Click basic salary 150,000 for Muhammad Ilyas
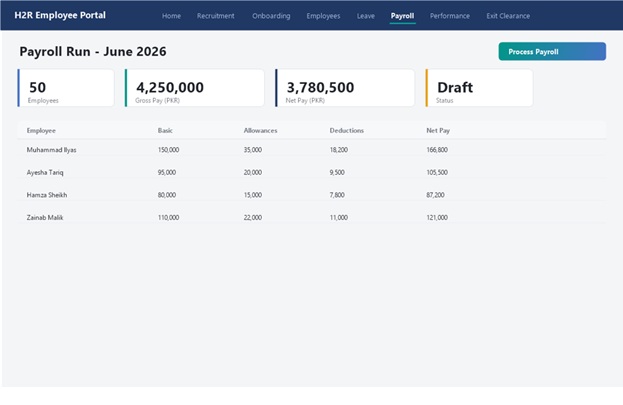The width and height of the screenshot is (623, 405). tap(168, 150)
